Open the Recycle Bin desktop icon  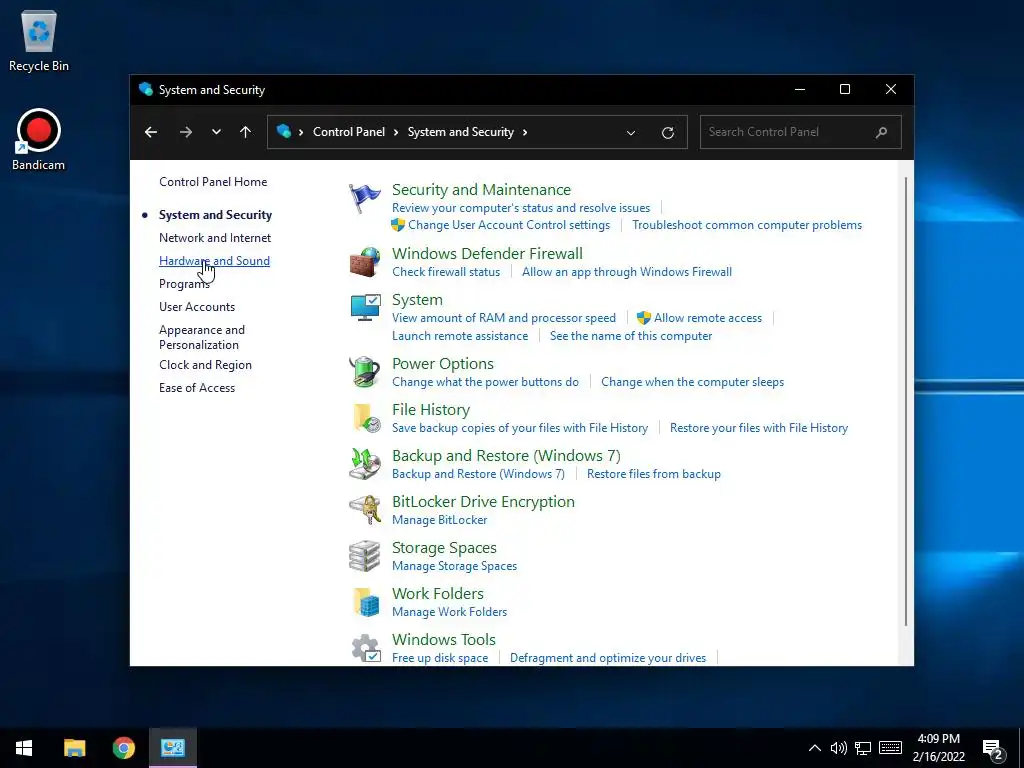click(39, 41)
